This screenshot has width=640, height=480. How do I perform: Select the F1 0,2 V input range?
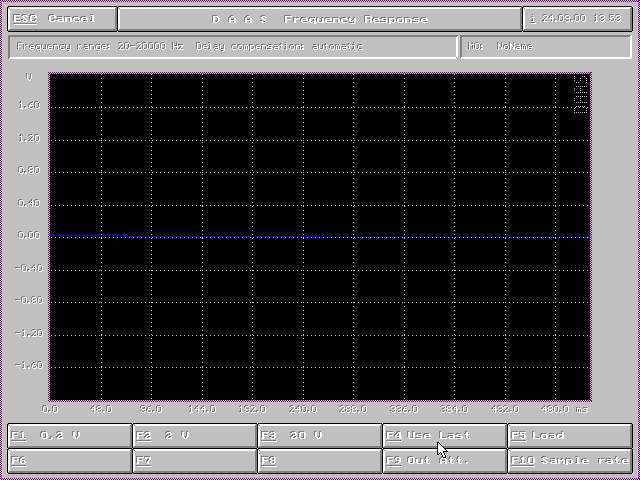click(70, 436)
